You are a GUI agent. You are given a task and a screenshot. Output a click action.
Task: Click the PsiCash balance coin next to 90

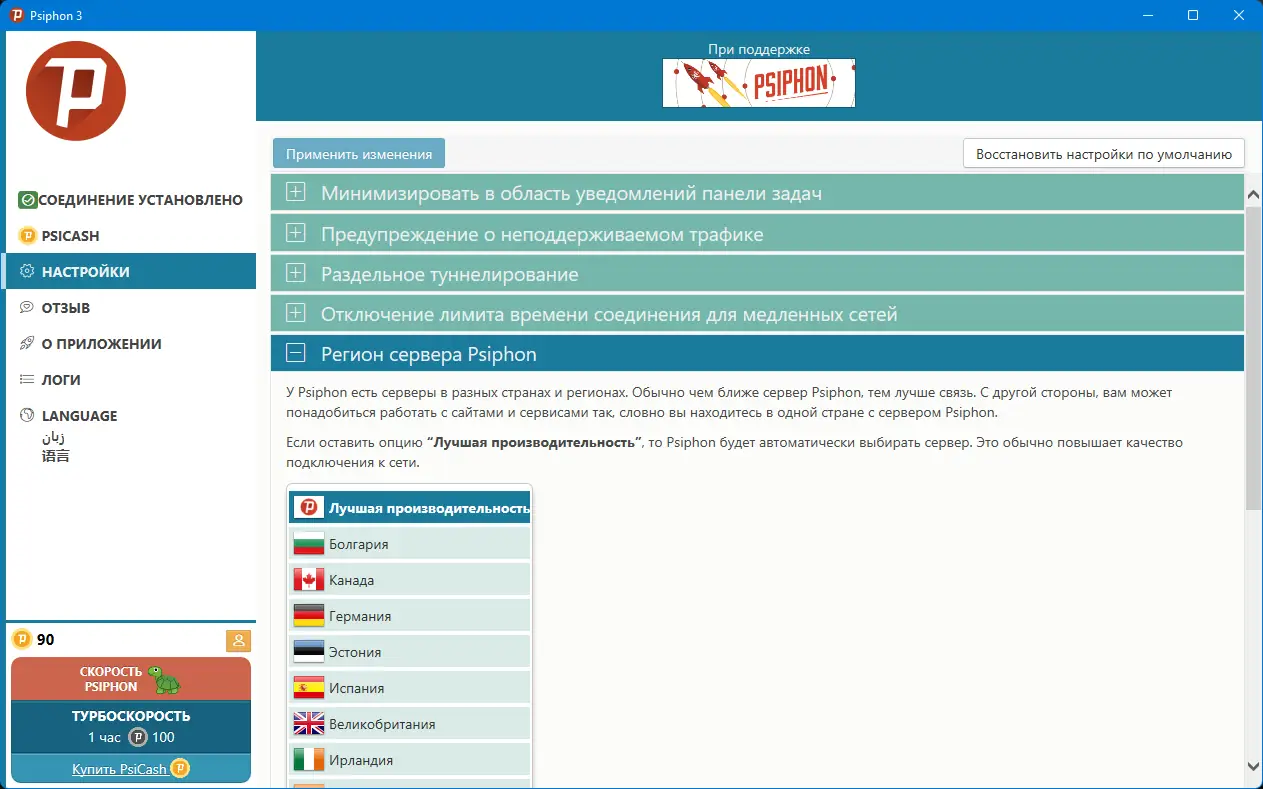22,640
